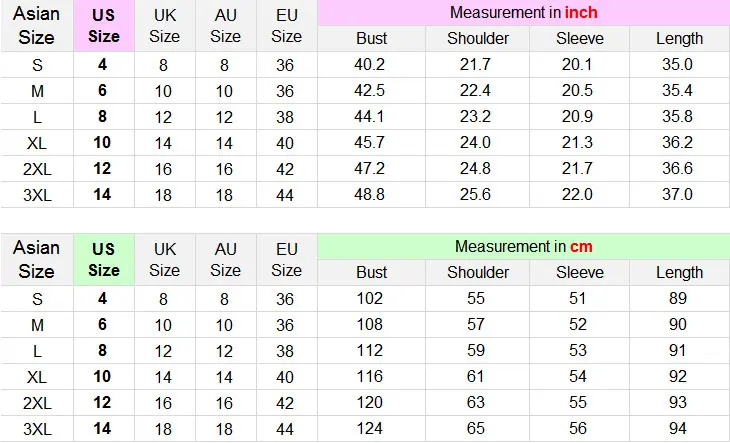Click the bold US size 10 in inch table
This screenshot has width=730, height=443.
102,142
